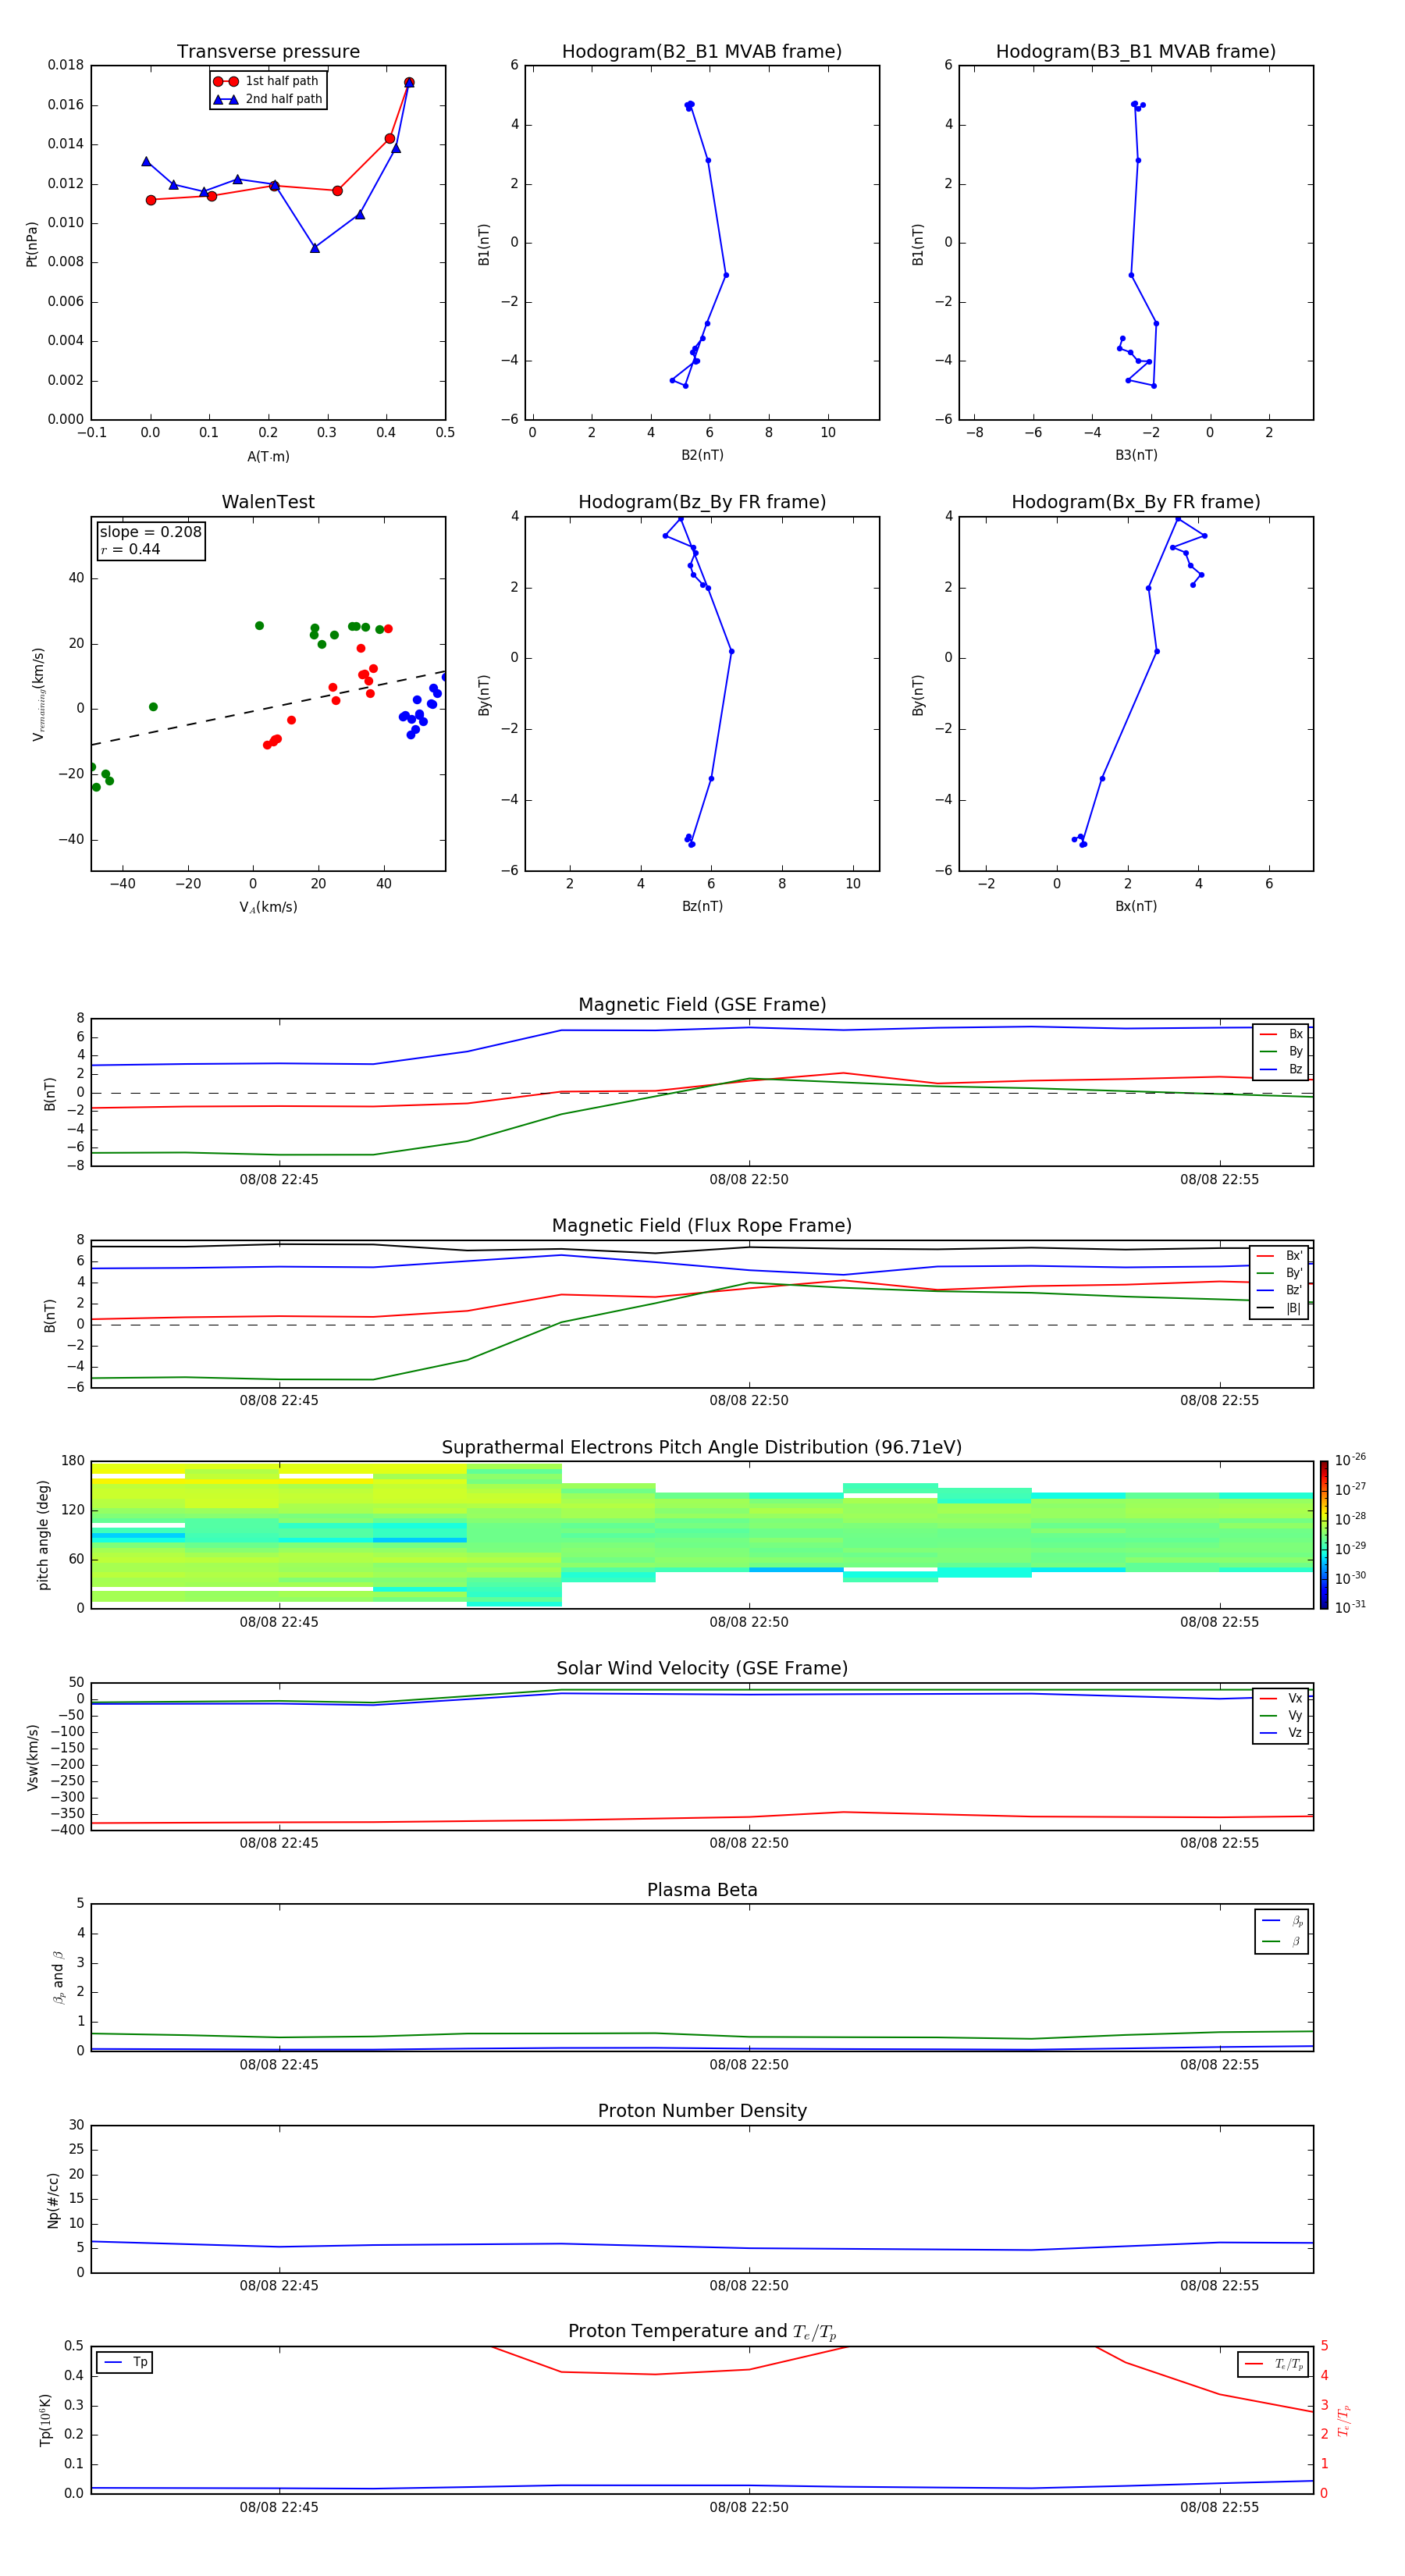Select the Vy legend entry
This screenshot has height=2576, width=1405.
(x=1281, y=1716)
